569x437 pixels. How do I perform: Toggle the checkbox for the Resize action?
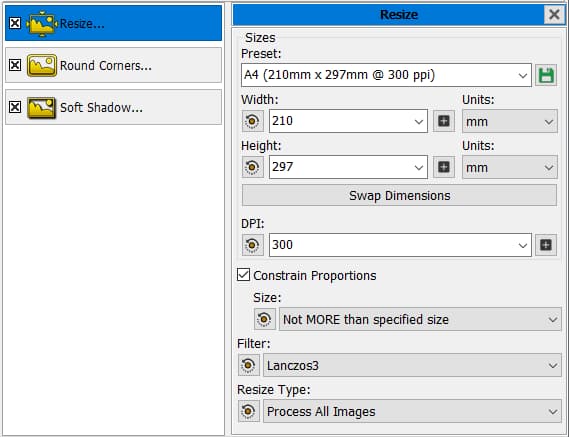pos(15,23)
